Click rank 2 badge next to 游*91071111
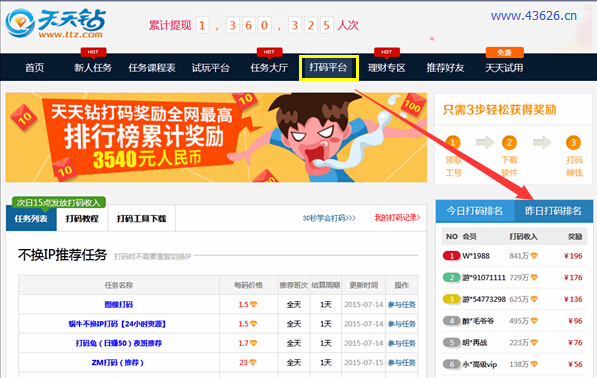Screen dimensions: 597x378 452,278
